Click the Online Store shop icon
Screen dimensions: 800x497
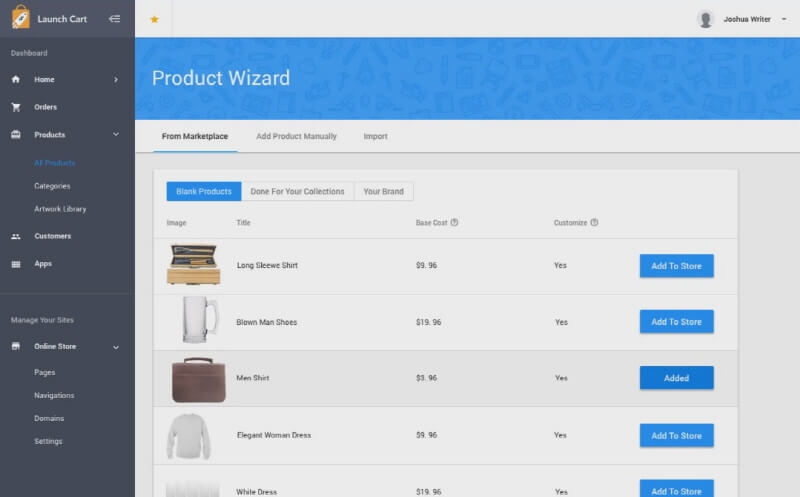click(x=16, y=346)
